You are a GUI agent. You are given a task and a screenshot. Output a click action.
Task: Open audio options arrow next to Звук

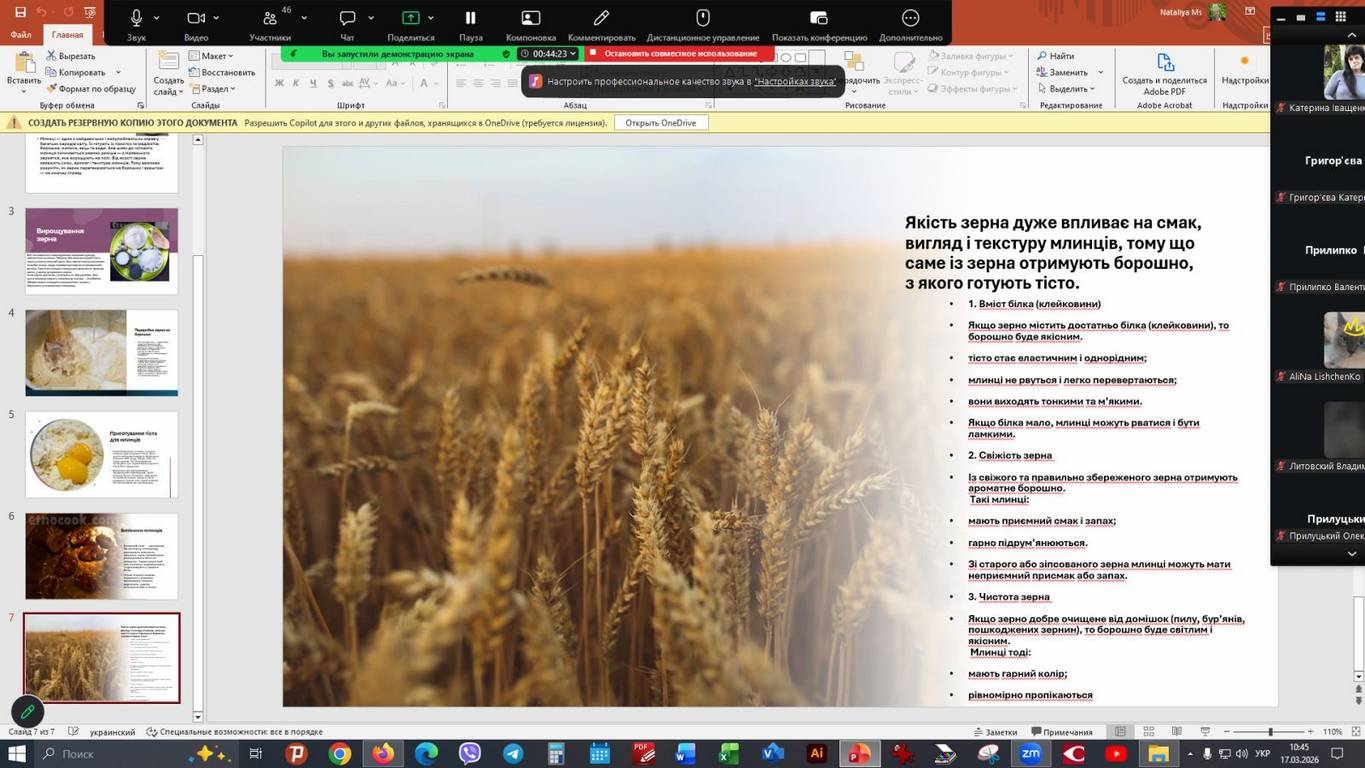158,18
